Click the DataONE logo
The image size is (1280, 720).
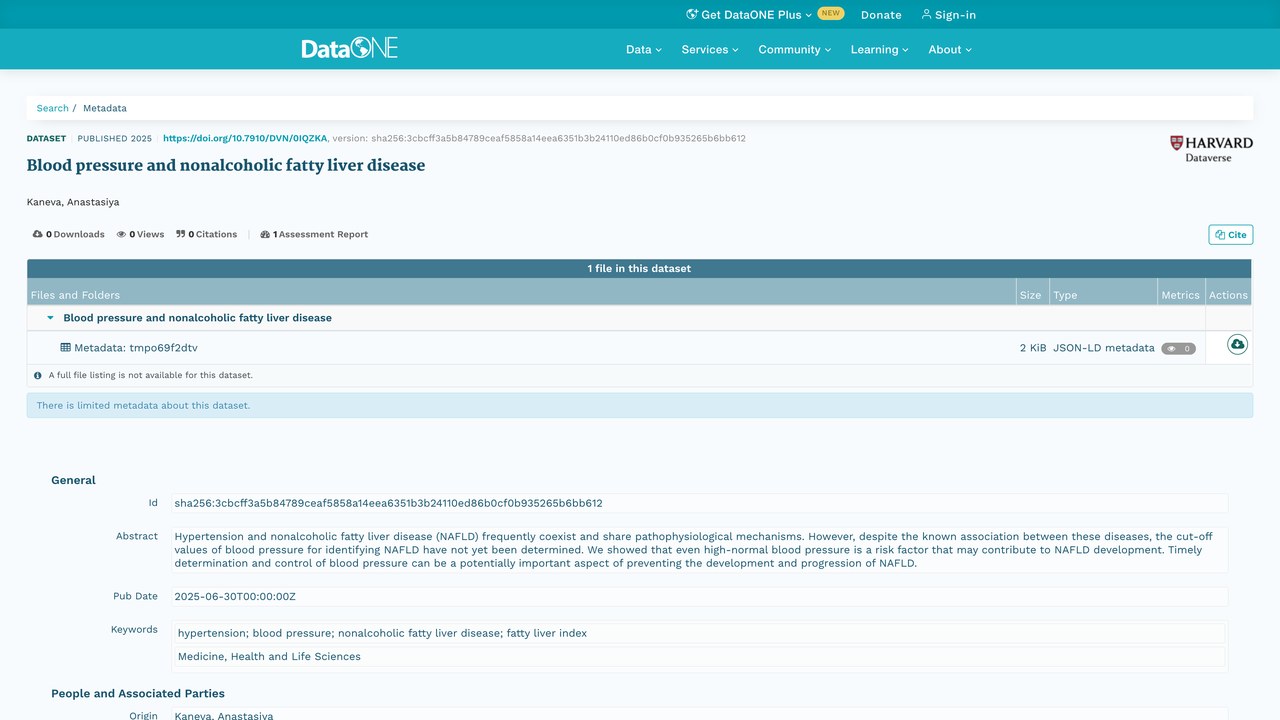(350, 48)
